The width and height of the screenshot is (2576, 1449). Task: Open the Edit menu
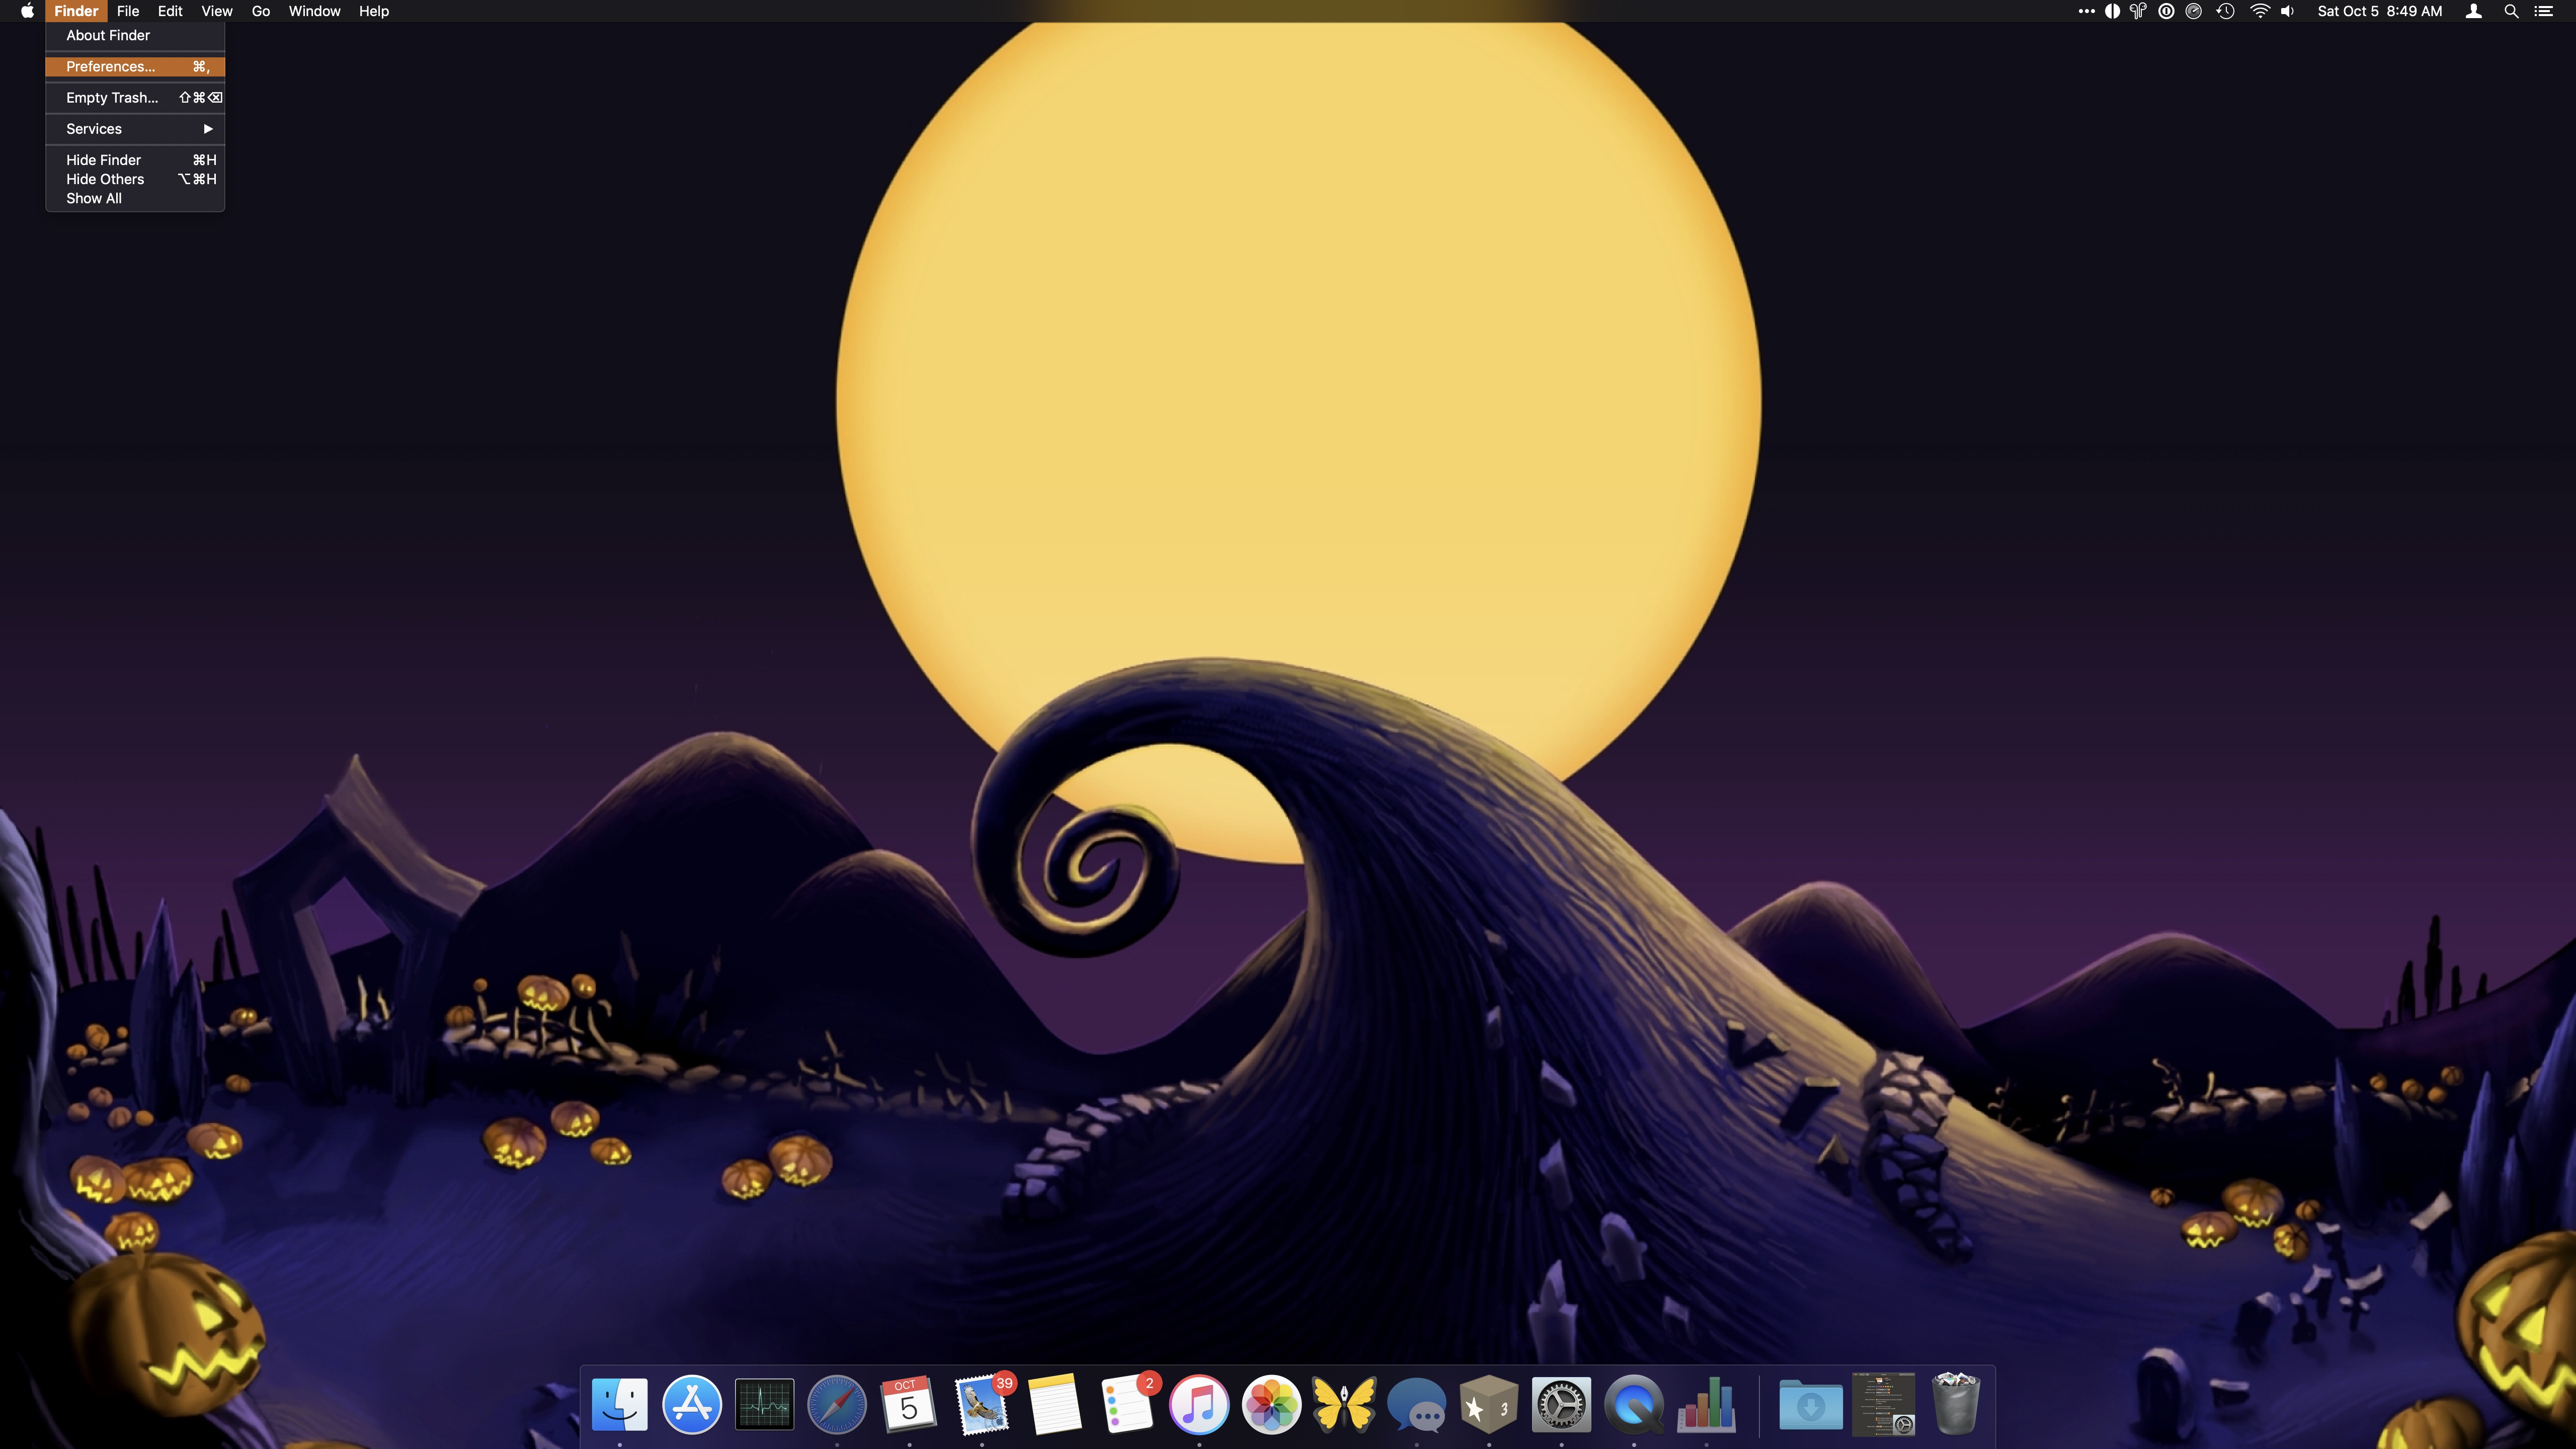(170, 11)
